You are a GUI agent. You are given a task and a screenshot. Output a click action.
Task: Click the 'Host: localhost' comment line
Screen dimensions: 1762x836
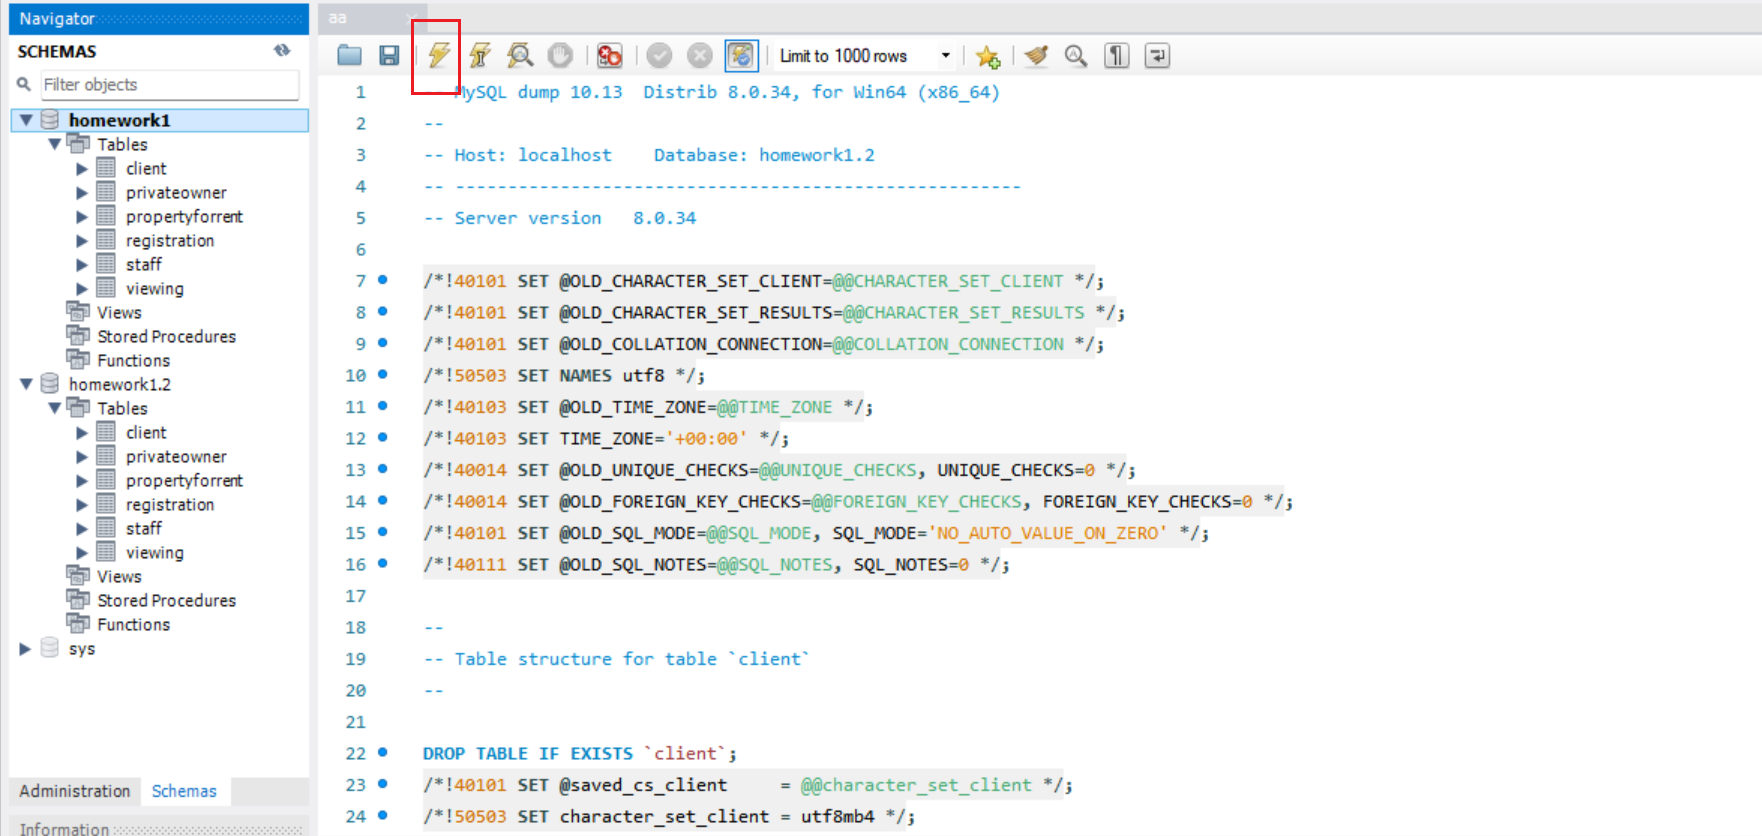click(649, 155)
